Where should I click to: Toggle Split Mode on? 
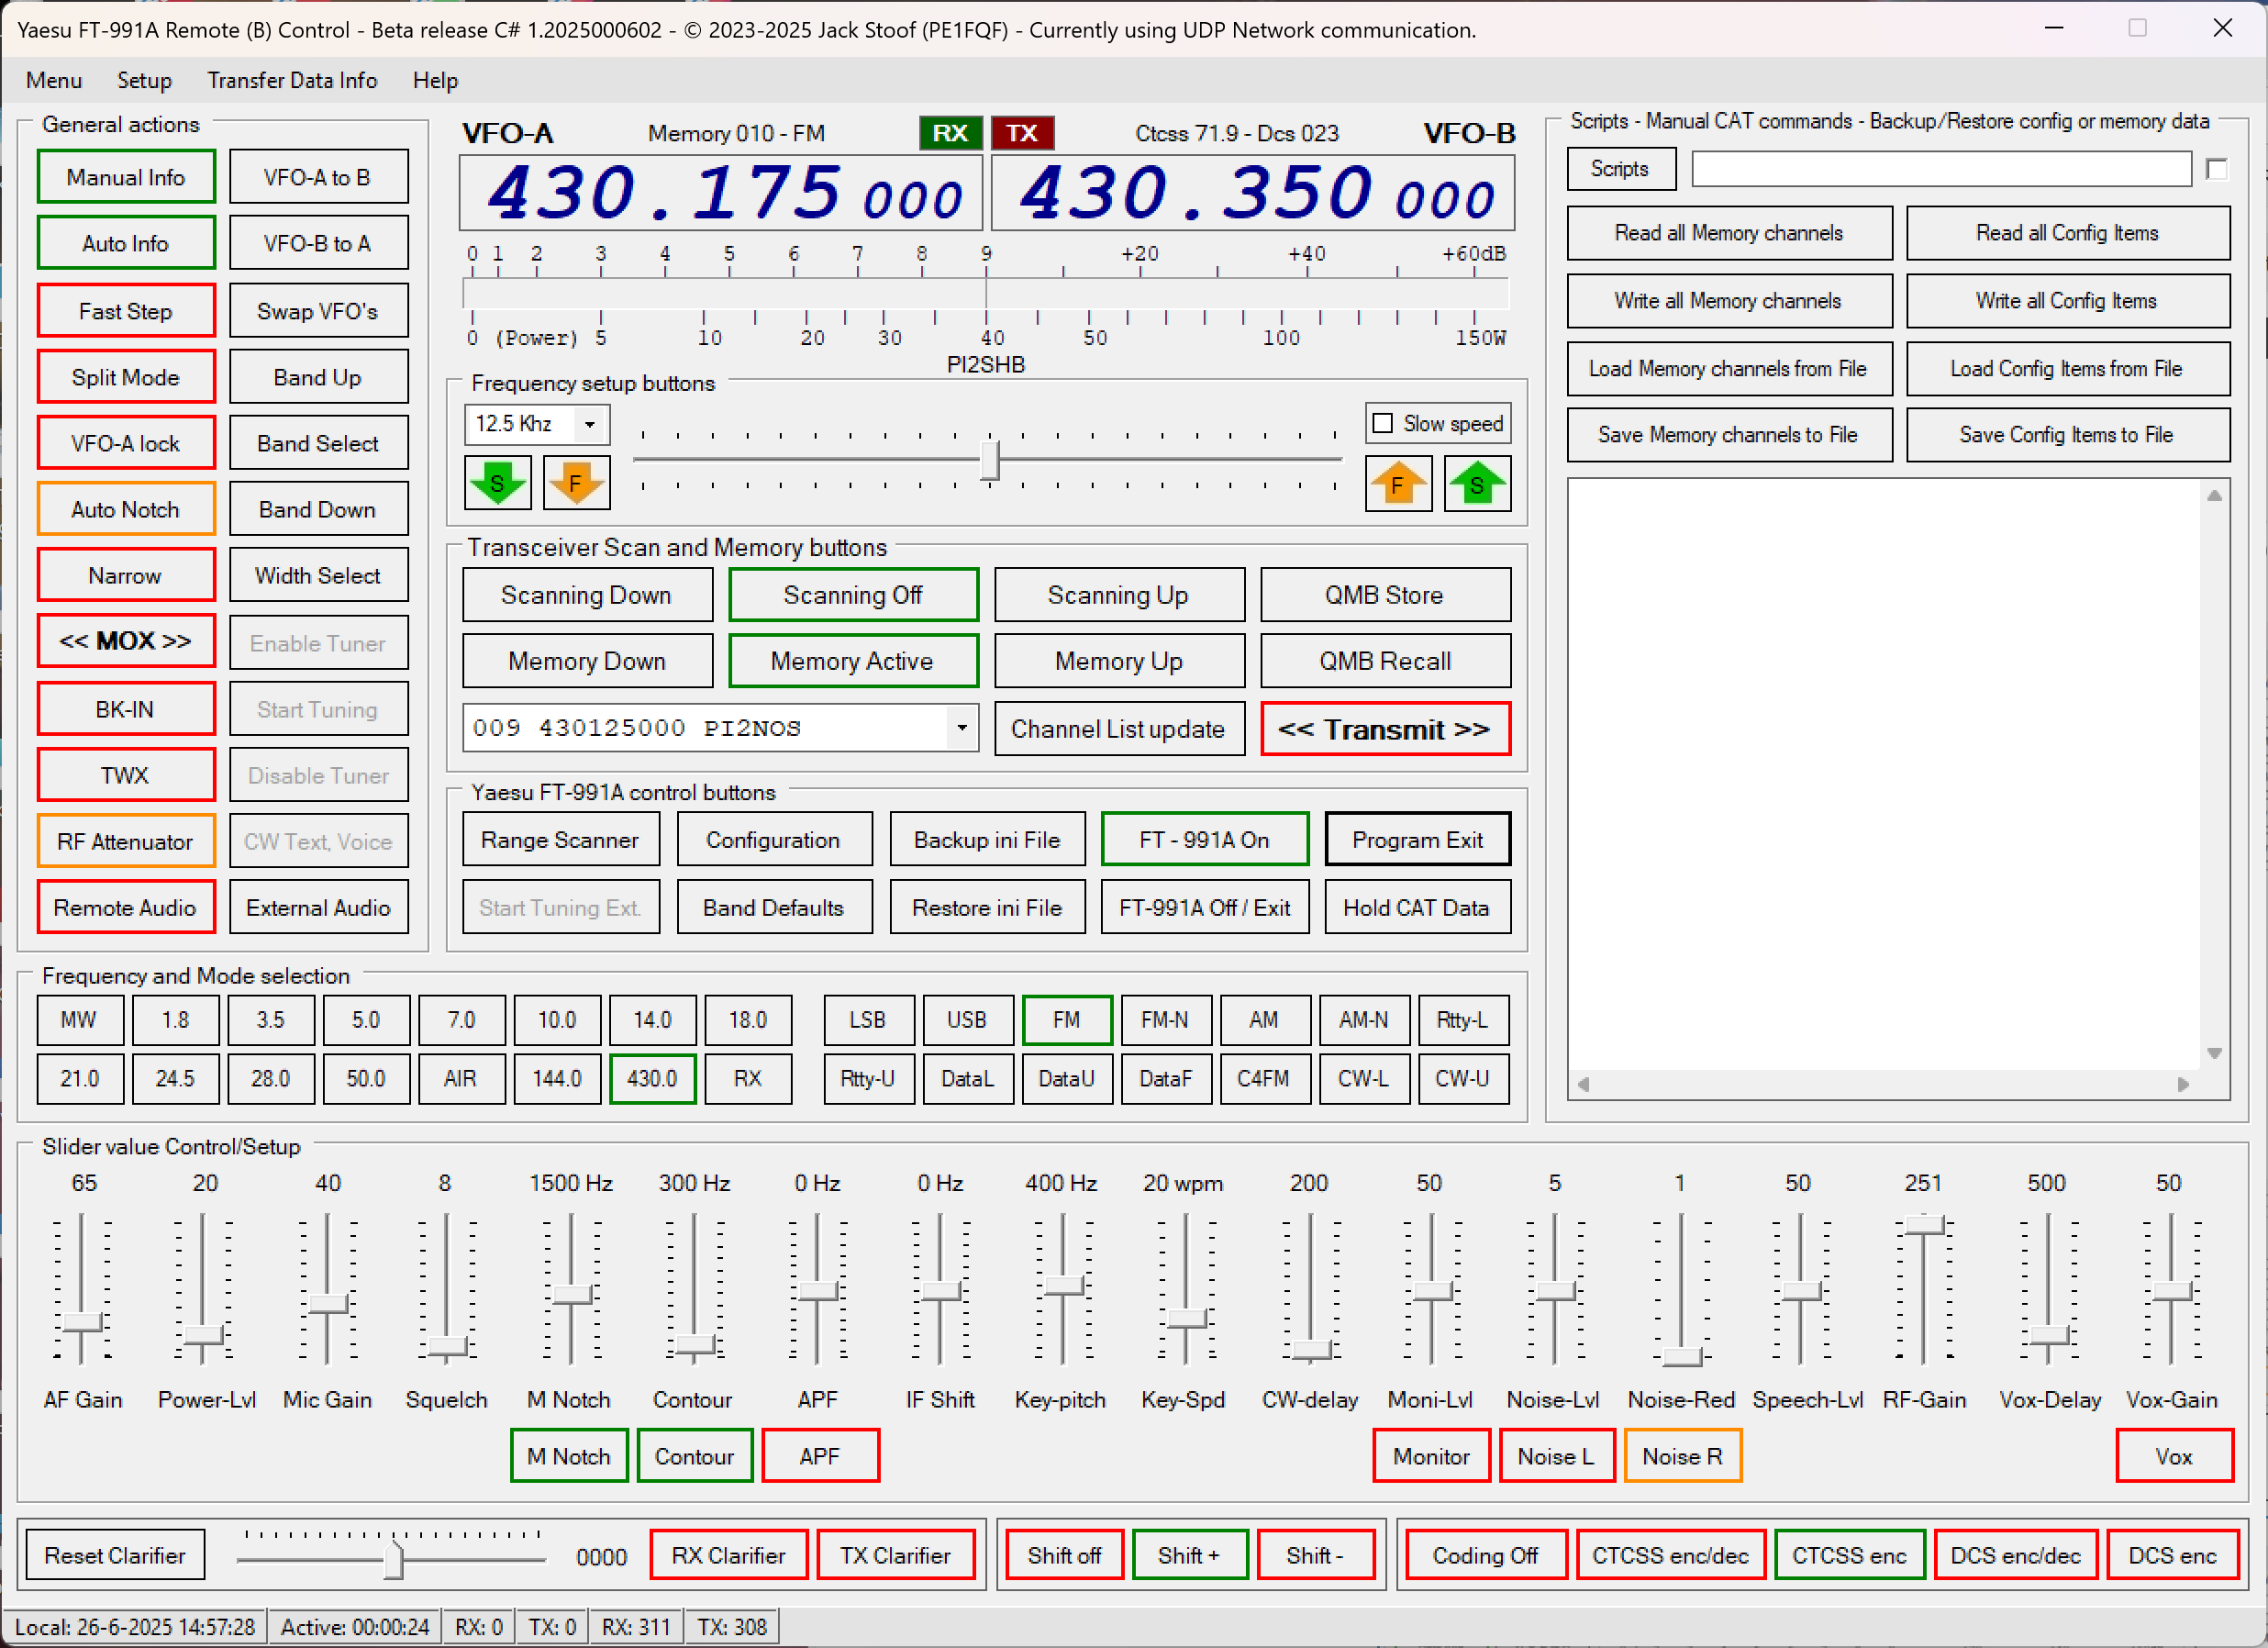(126, 377)
